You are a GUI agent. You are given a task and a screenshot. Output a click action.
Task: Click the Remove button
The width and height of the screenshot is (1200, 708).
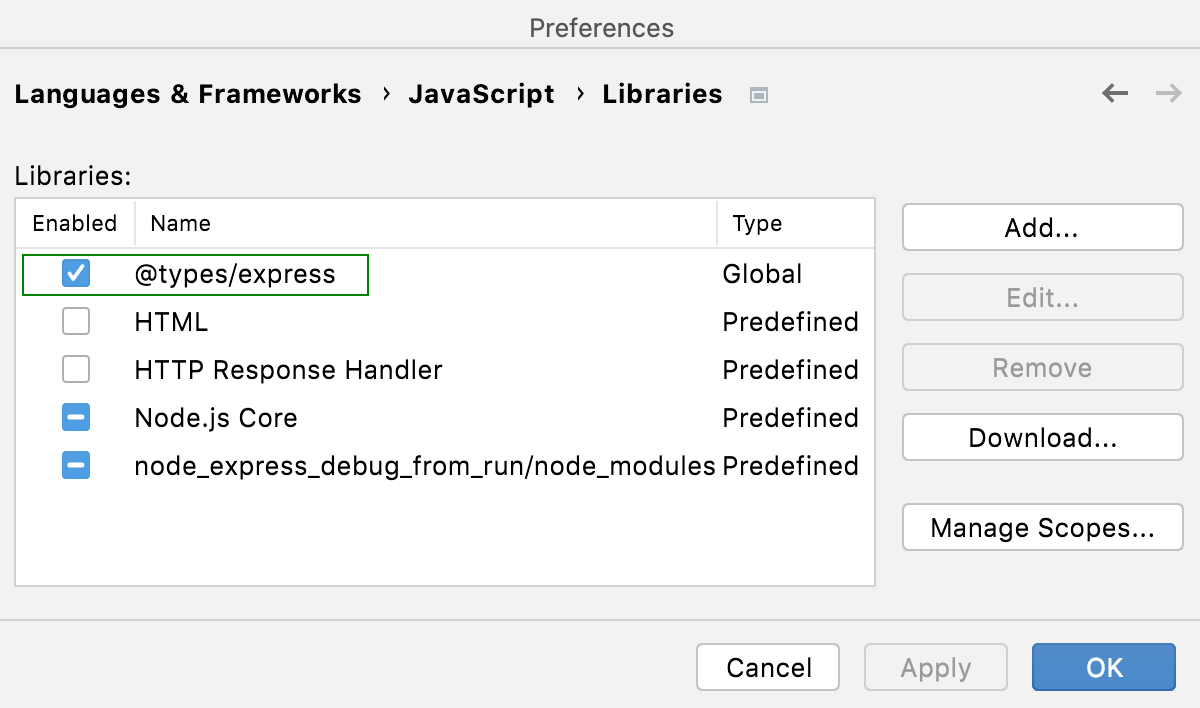click(1042, 367)
